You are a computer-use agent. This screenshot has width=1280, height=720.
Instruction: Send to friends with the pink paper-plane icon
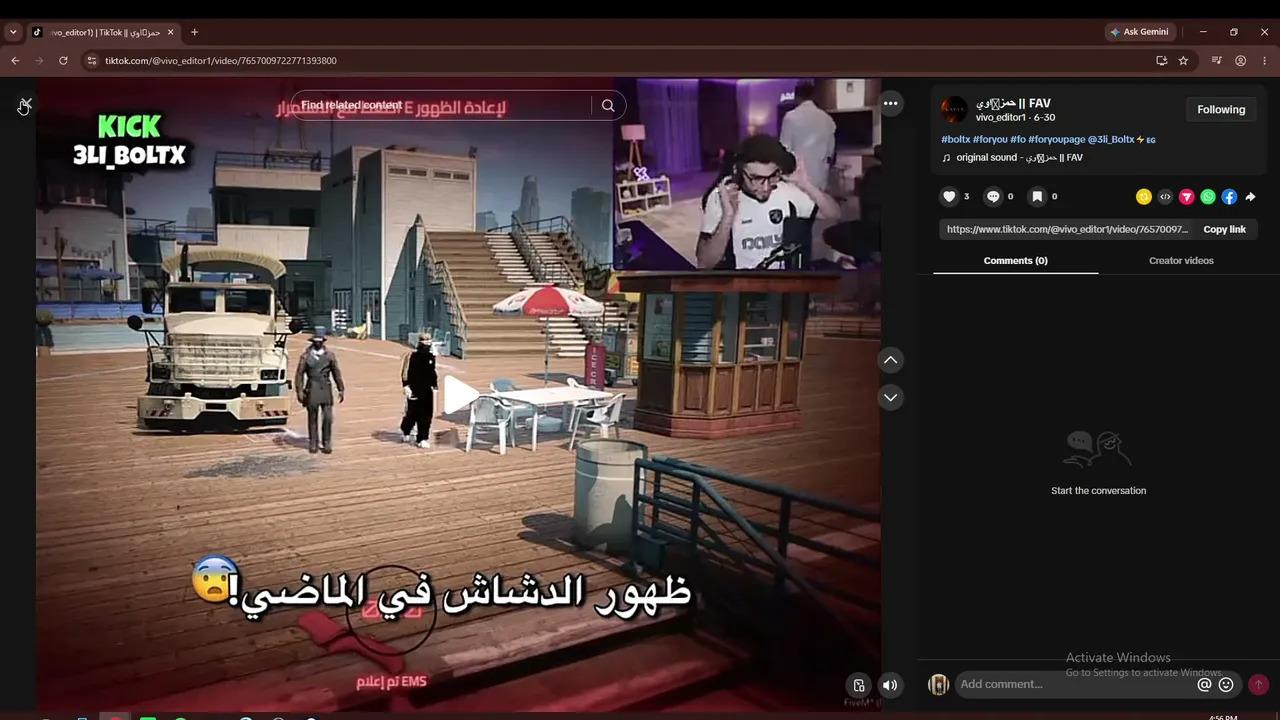coord(1187,197)
